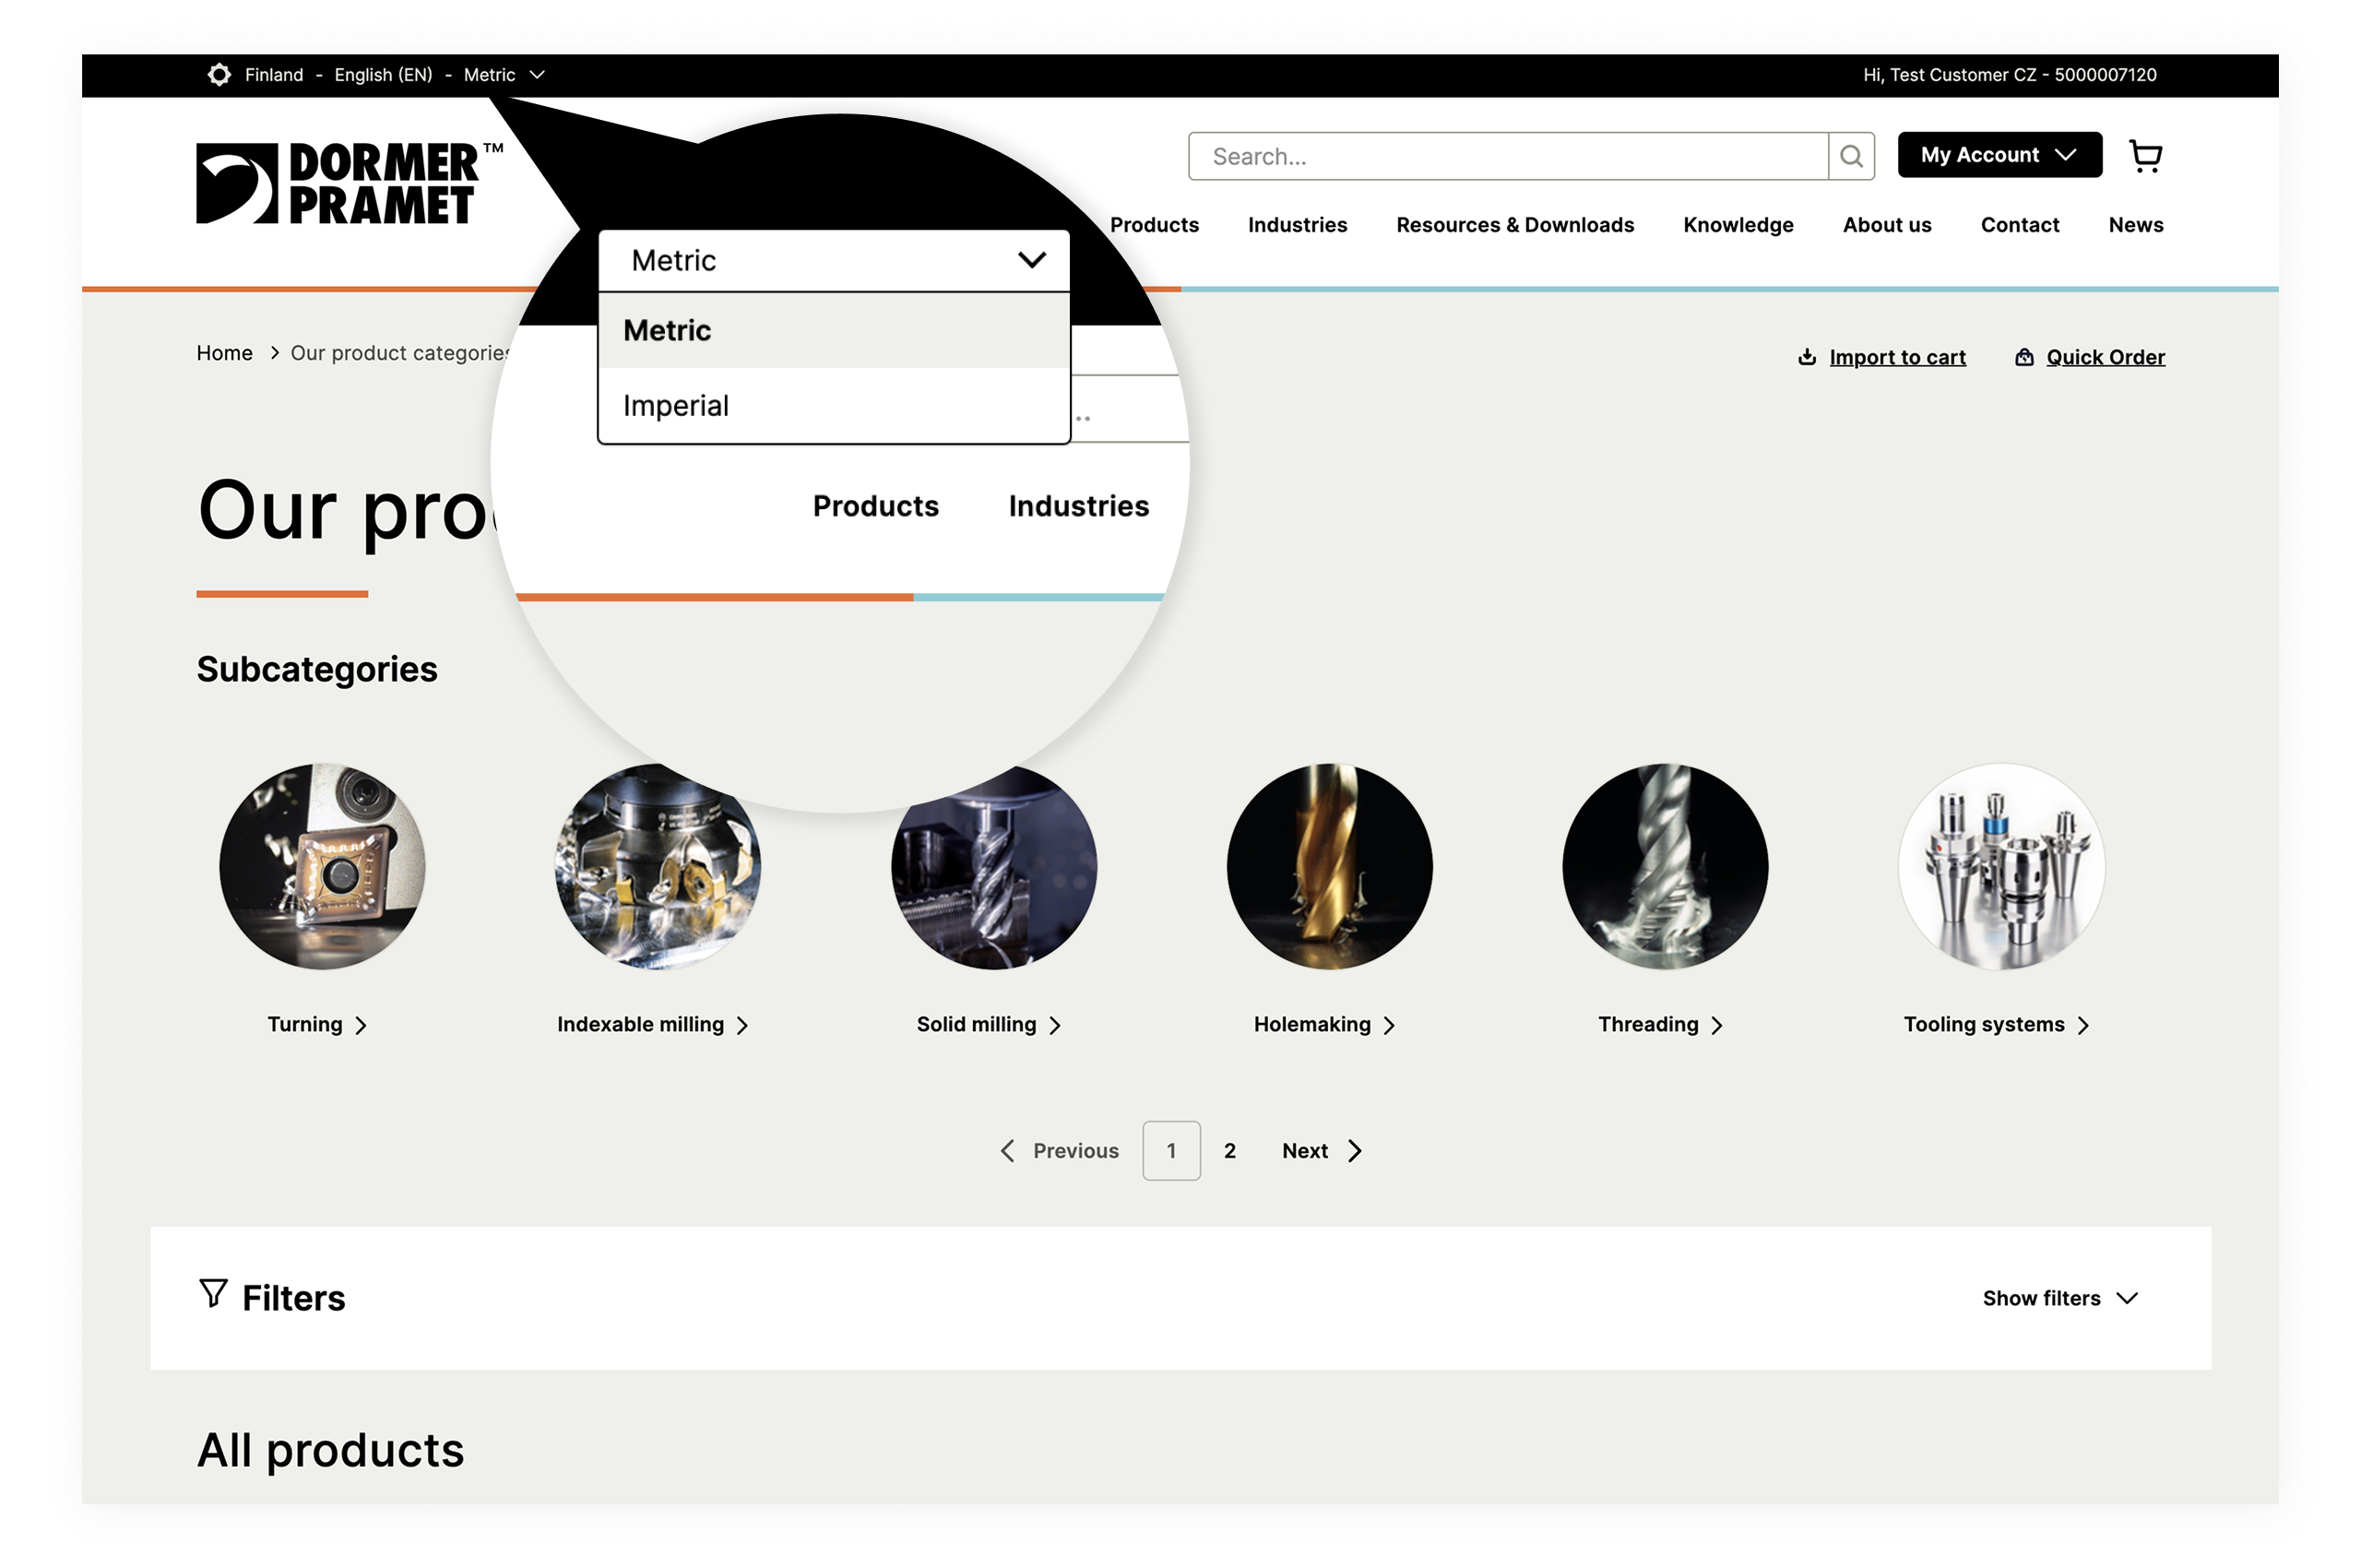Screen dimensions: 2361x1568
Task: Click the Quick Order icon
Action: pos(2023,357)
